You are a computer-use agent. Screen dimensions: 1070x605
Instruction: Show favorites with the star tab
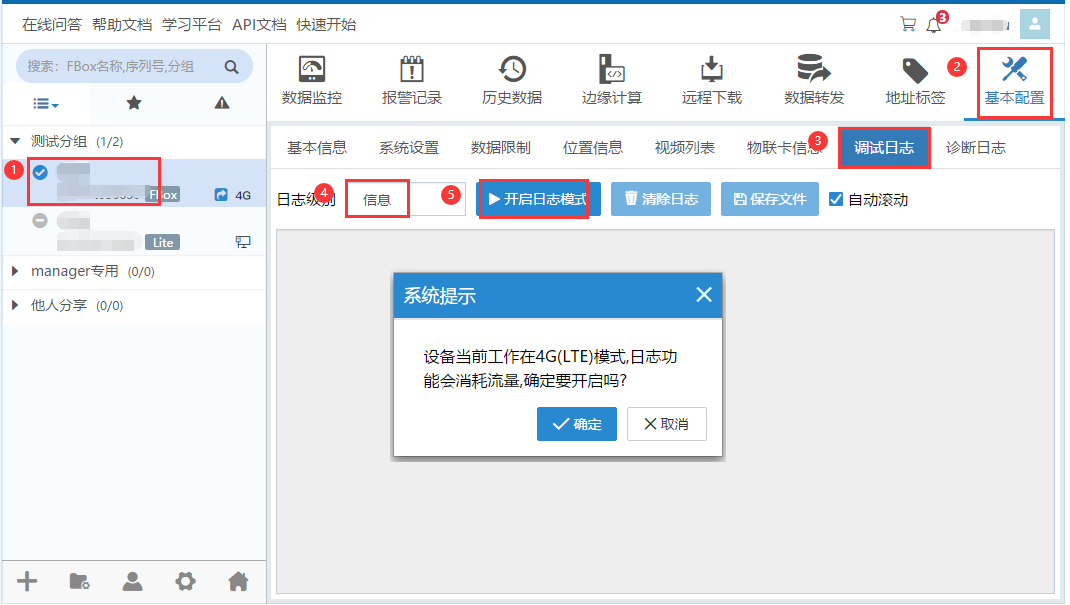click(x=134, y=103)
